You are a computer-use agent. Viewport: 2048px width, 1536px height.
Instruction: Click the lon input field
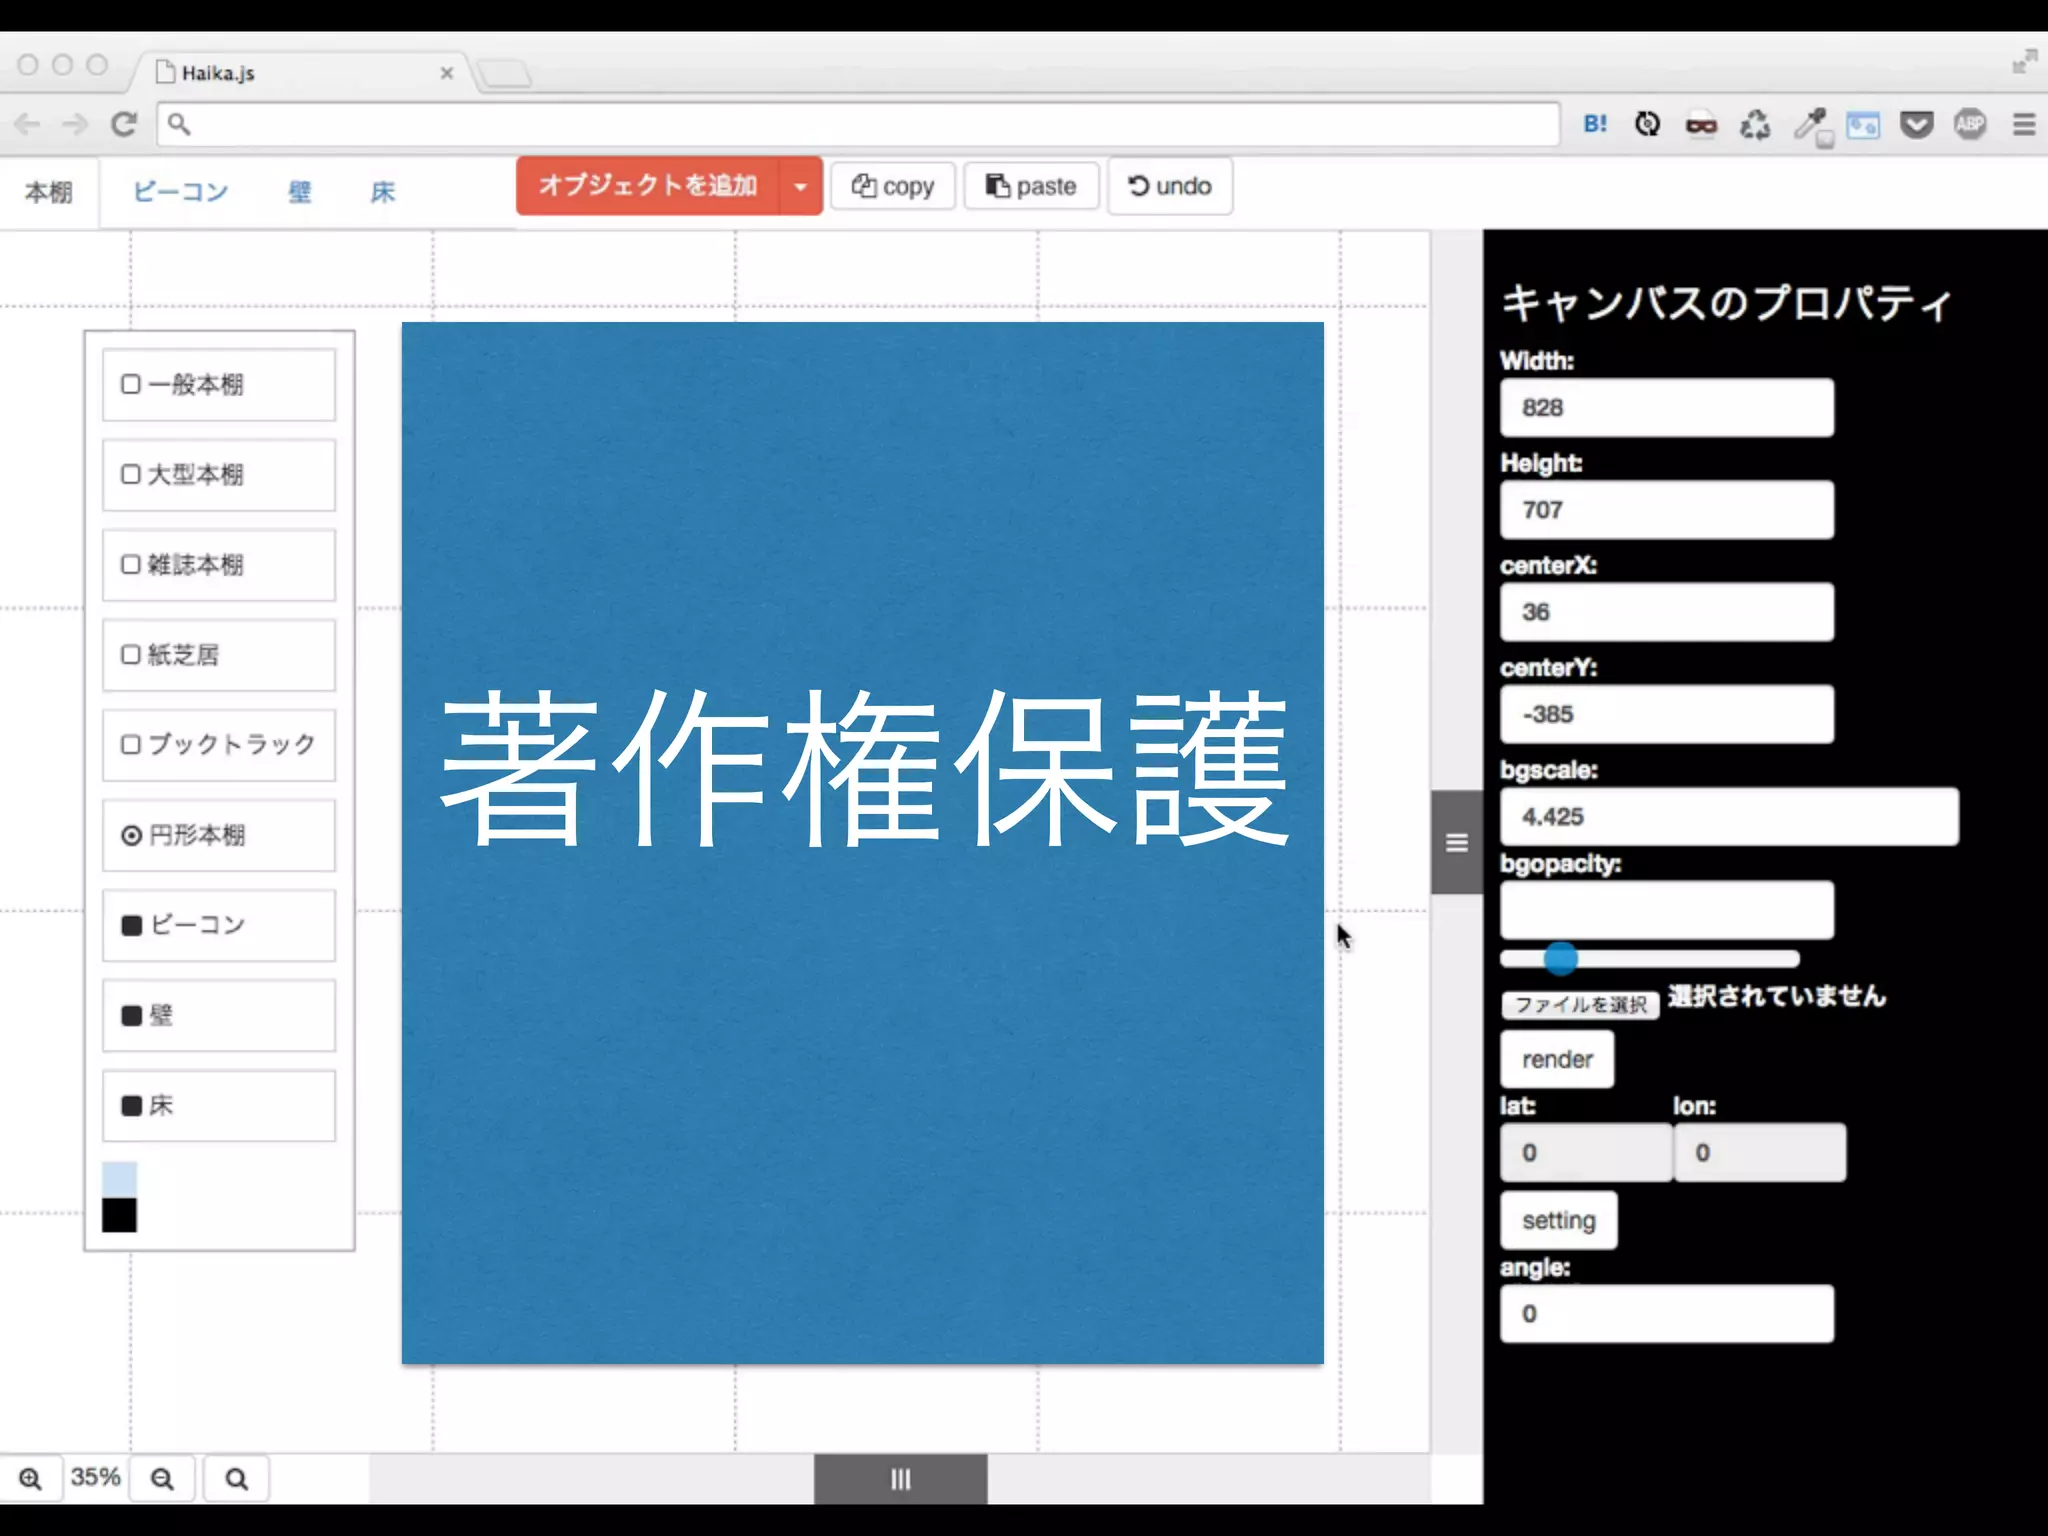pos(1760,1153)
